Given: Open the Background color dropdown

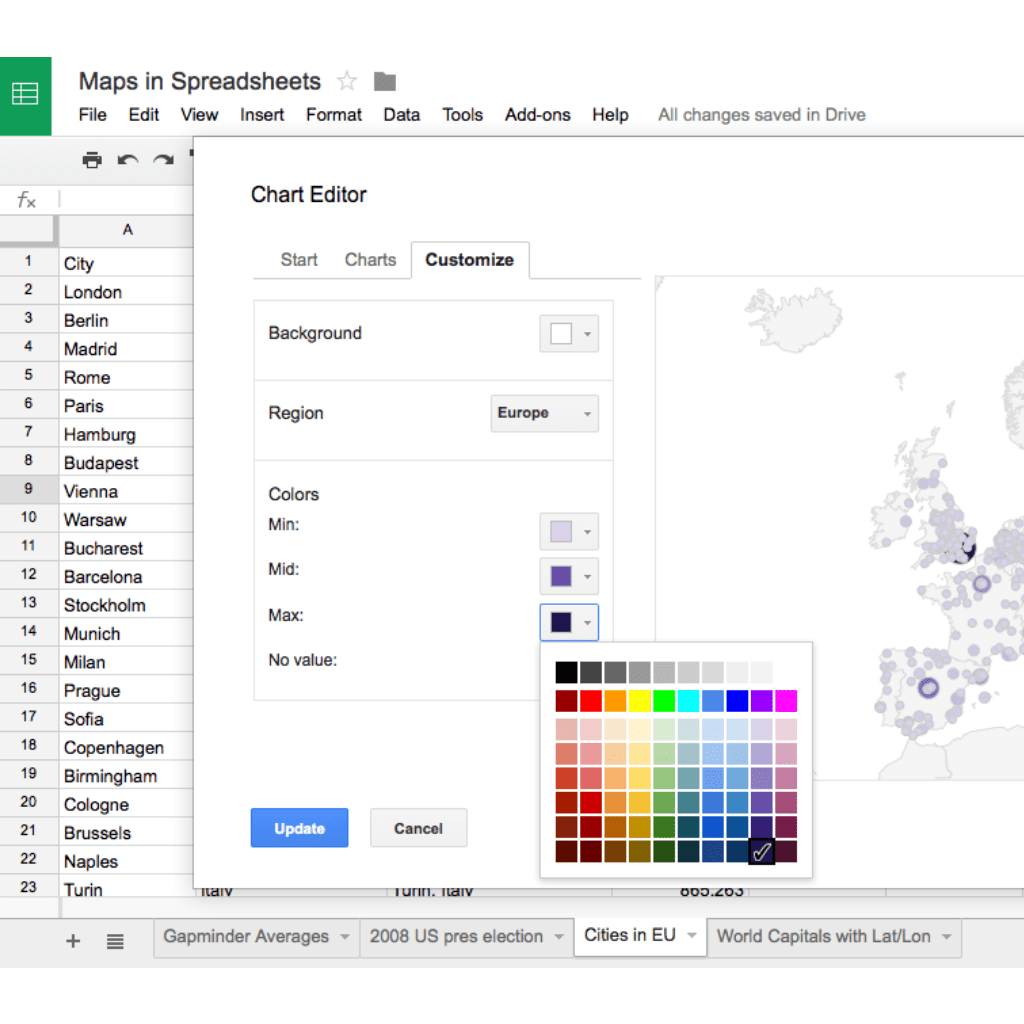Looking at the screenshot, I should click(569, 334).
